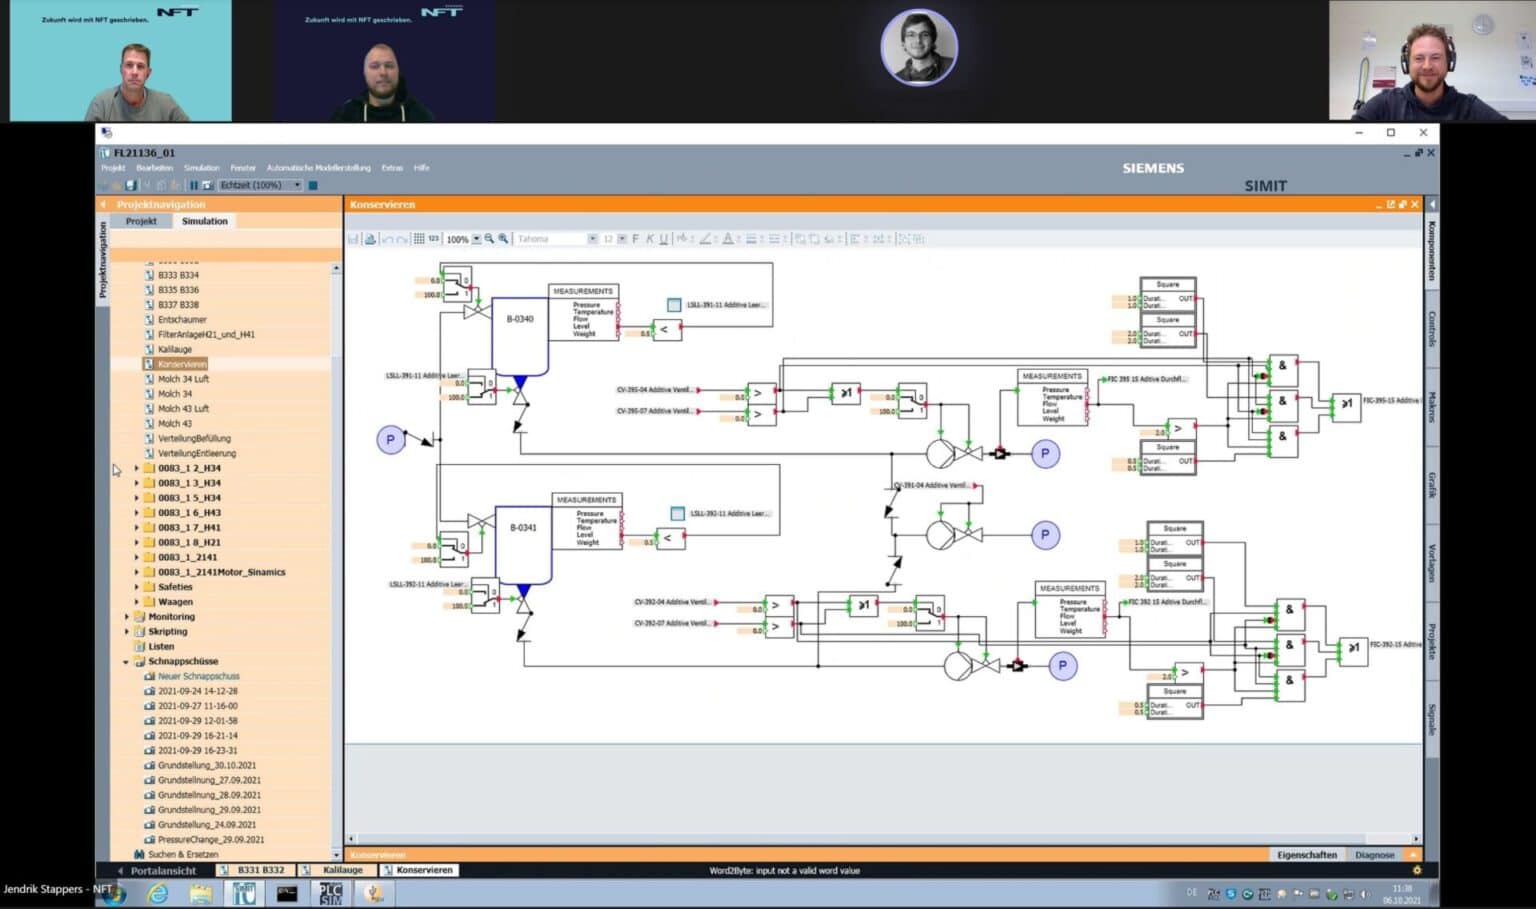Screen dimensions: 1536x909
Task: Pause the simulation with the pause icon
Action: pyautogui.click(x=193, y=185)
